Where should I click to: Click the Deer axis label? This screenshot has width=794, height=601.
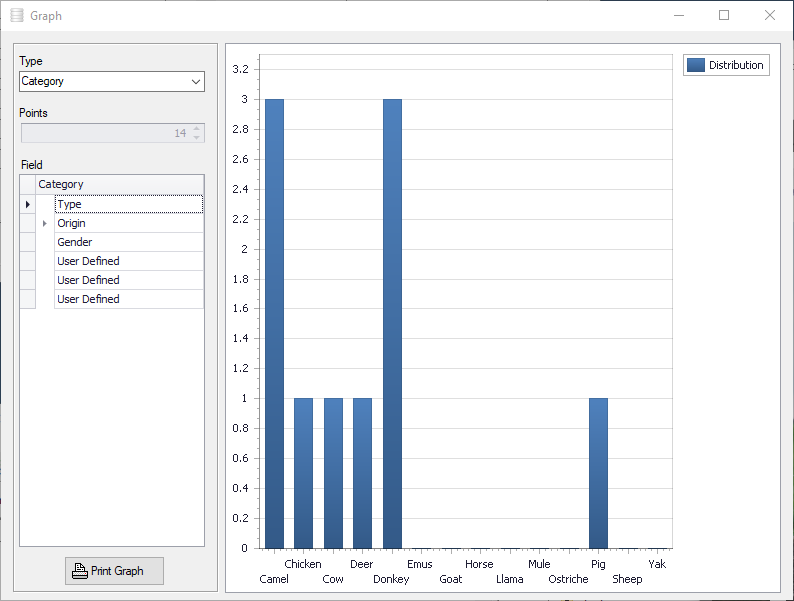362,564
